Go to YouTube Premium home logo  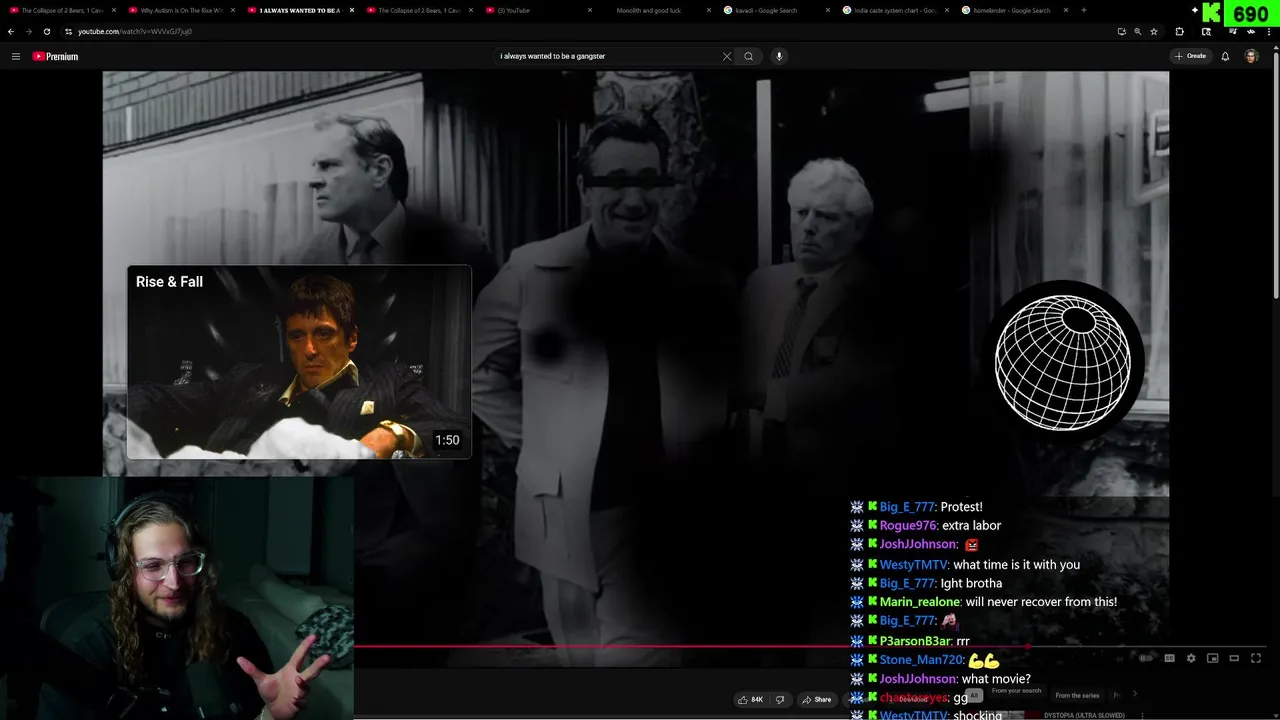click(x=55, y=56)
